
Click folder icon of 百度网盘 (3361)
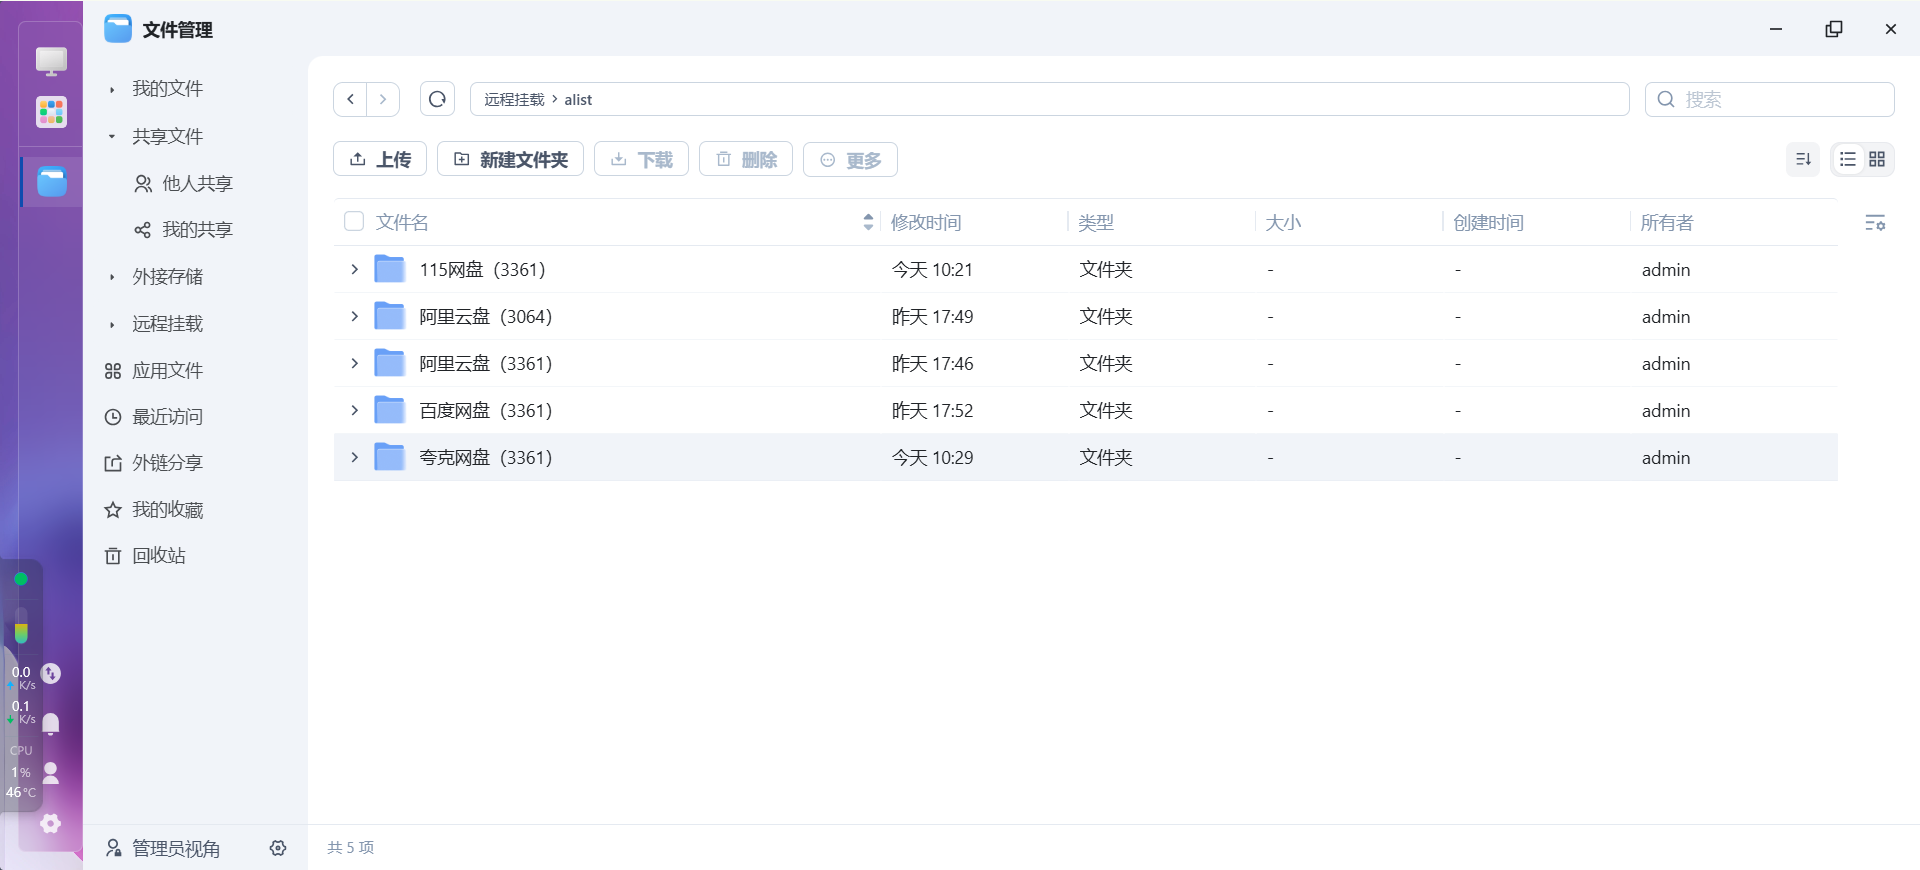[x=389, y=410]
